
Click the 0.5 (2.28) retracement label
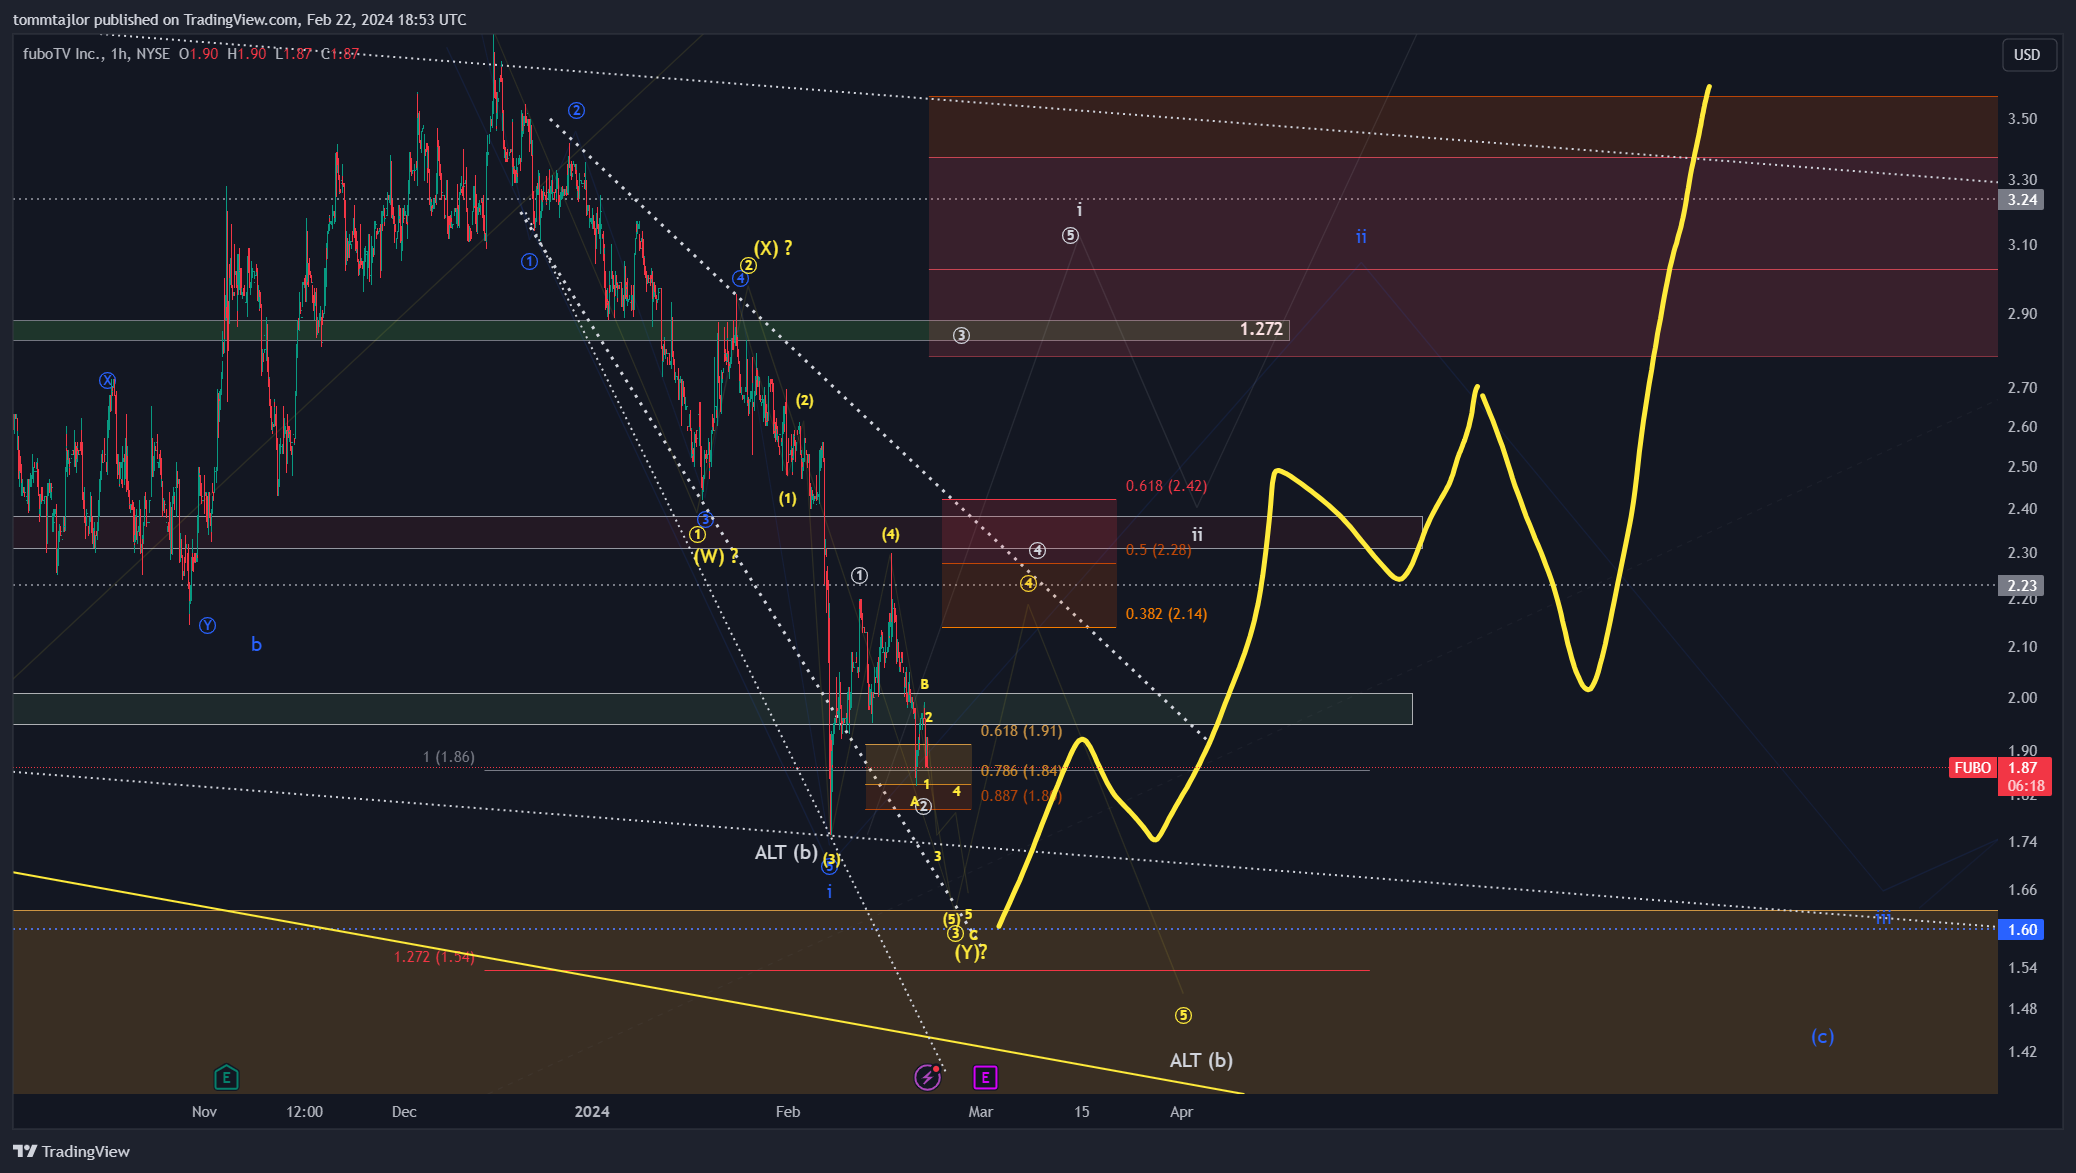point(1158,550)
